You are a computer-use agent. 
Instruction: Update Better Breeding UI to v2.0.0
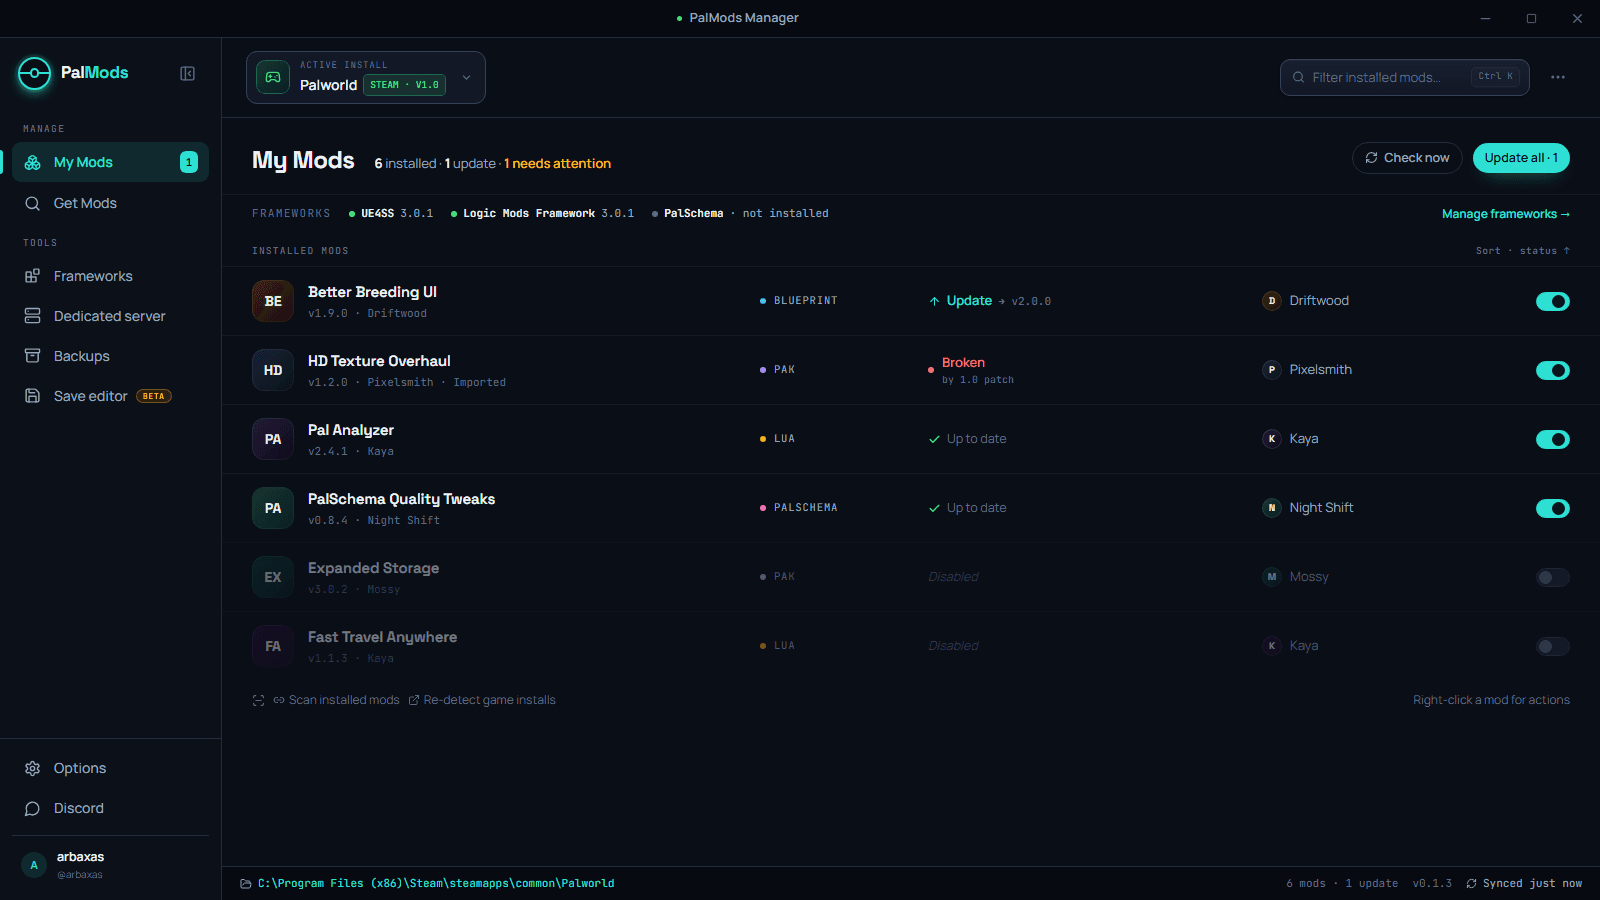989,301
